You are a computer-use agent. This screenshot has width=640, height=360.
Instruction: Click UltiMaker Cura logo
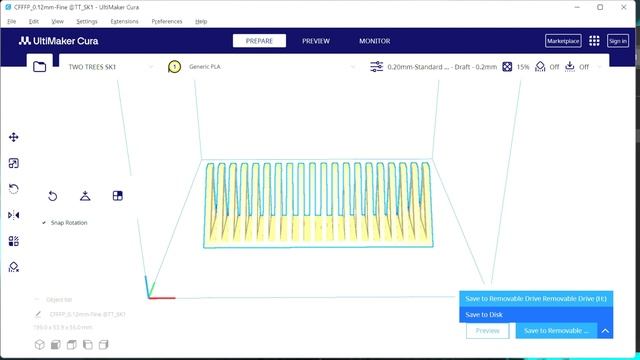point(58,41)
